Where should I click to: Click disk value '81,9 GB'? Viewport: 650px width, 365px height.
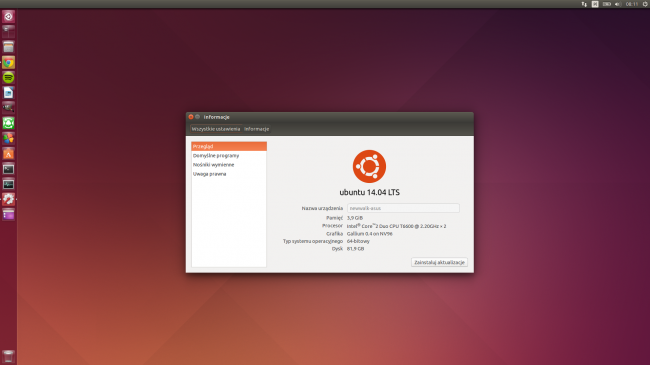[x=355, y=249]
